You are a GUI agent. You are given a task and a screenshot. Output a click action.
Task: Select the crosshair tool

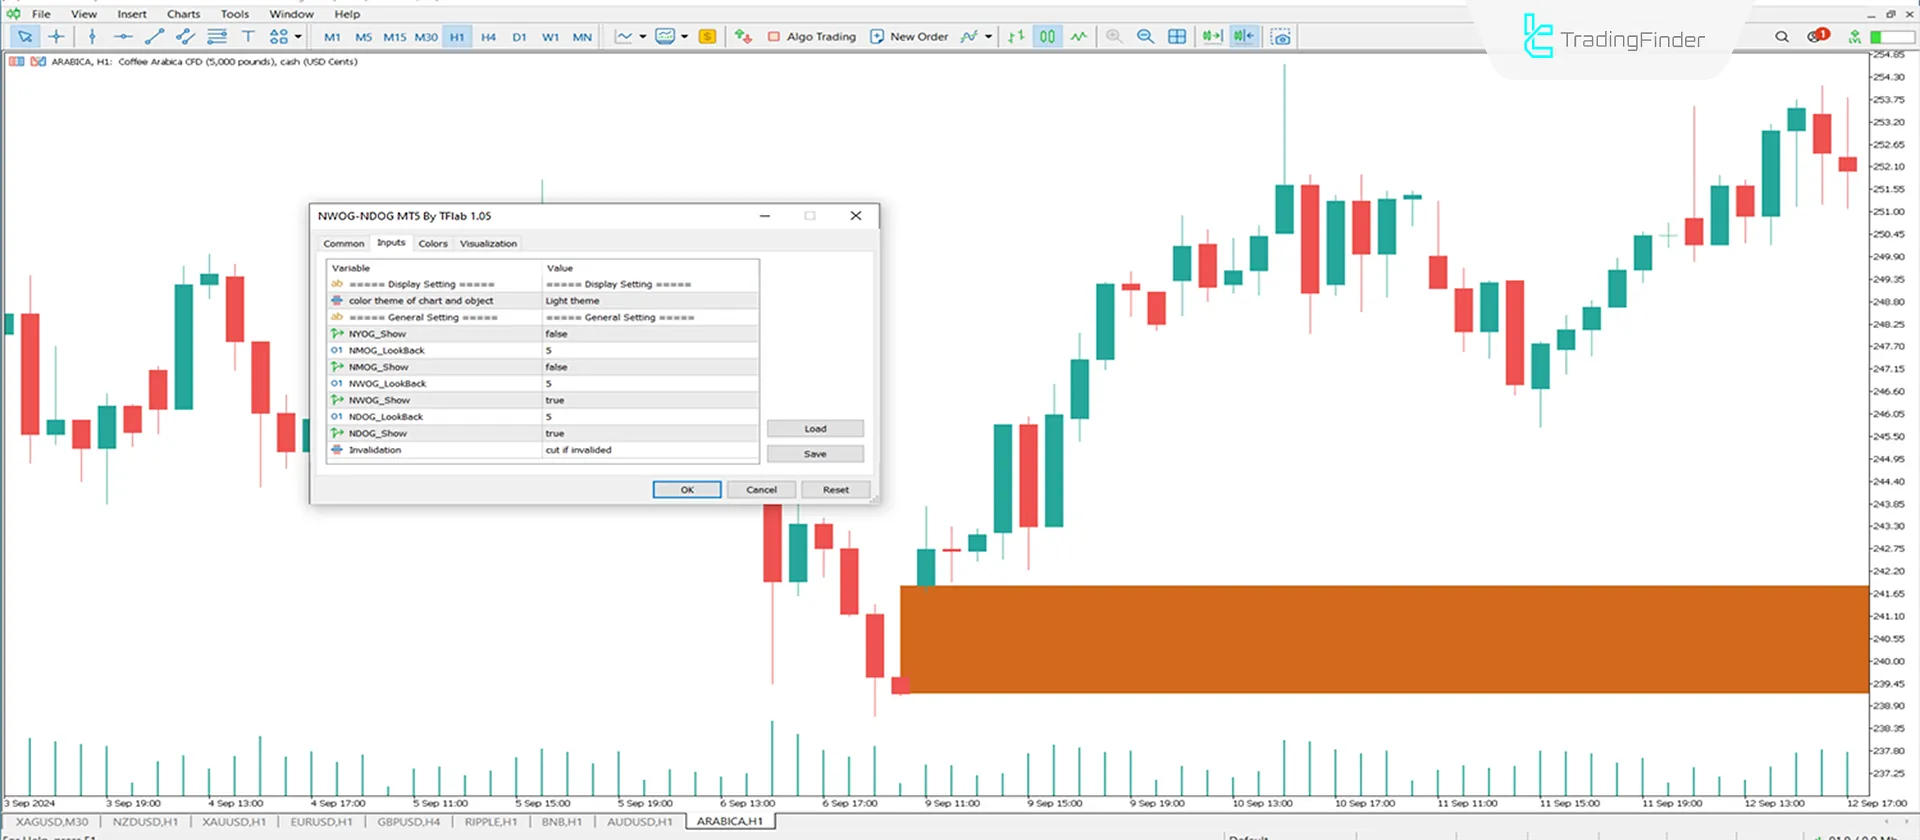click(56, 37)
